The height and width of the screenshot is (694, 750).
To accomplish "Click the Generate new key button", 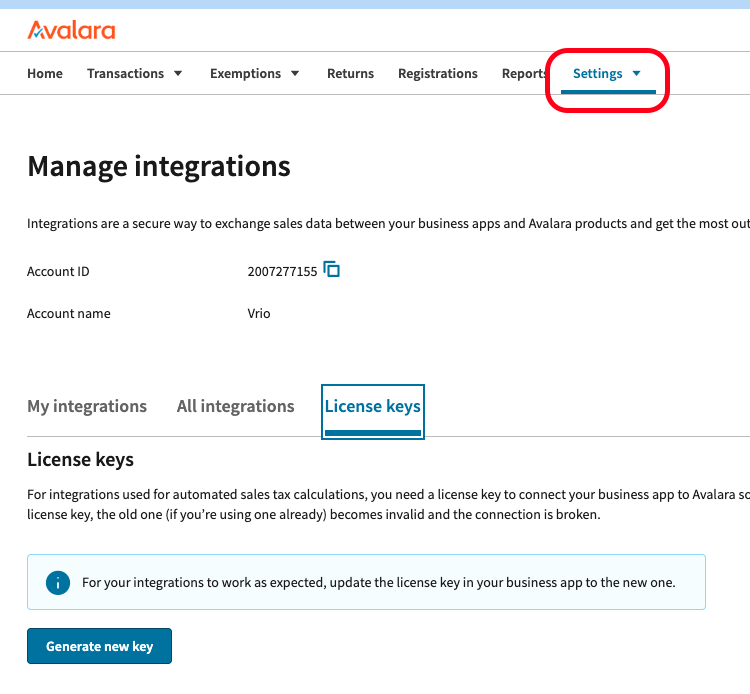I will pyautogui.click(x=99, y=646).
